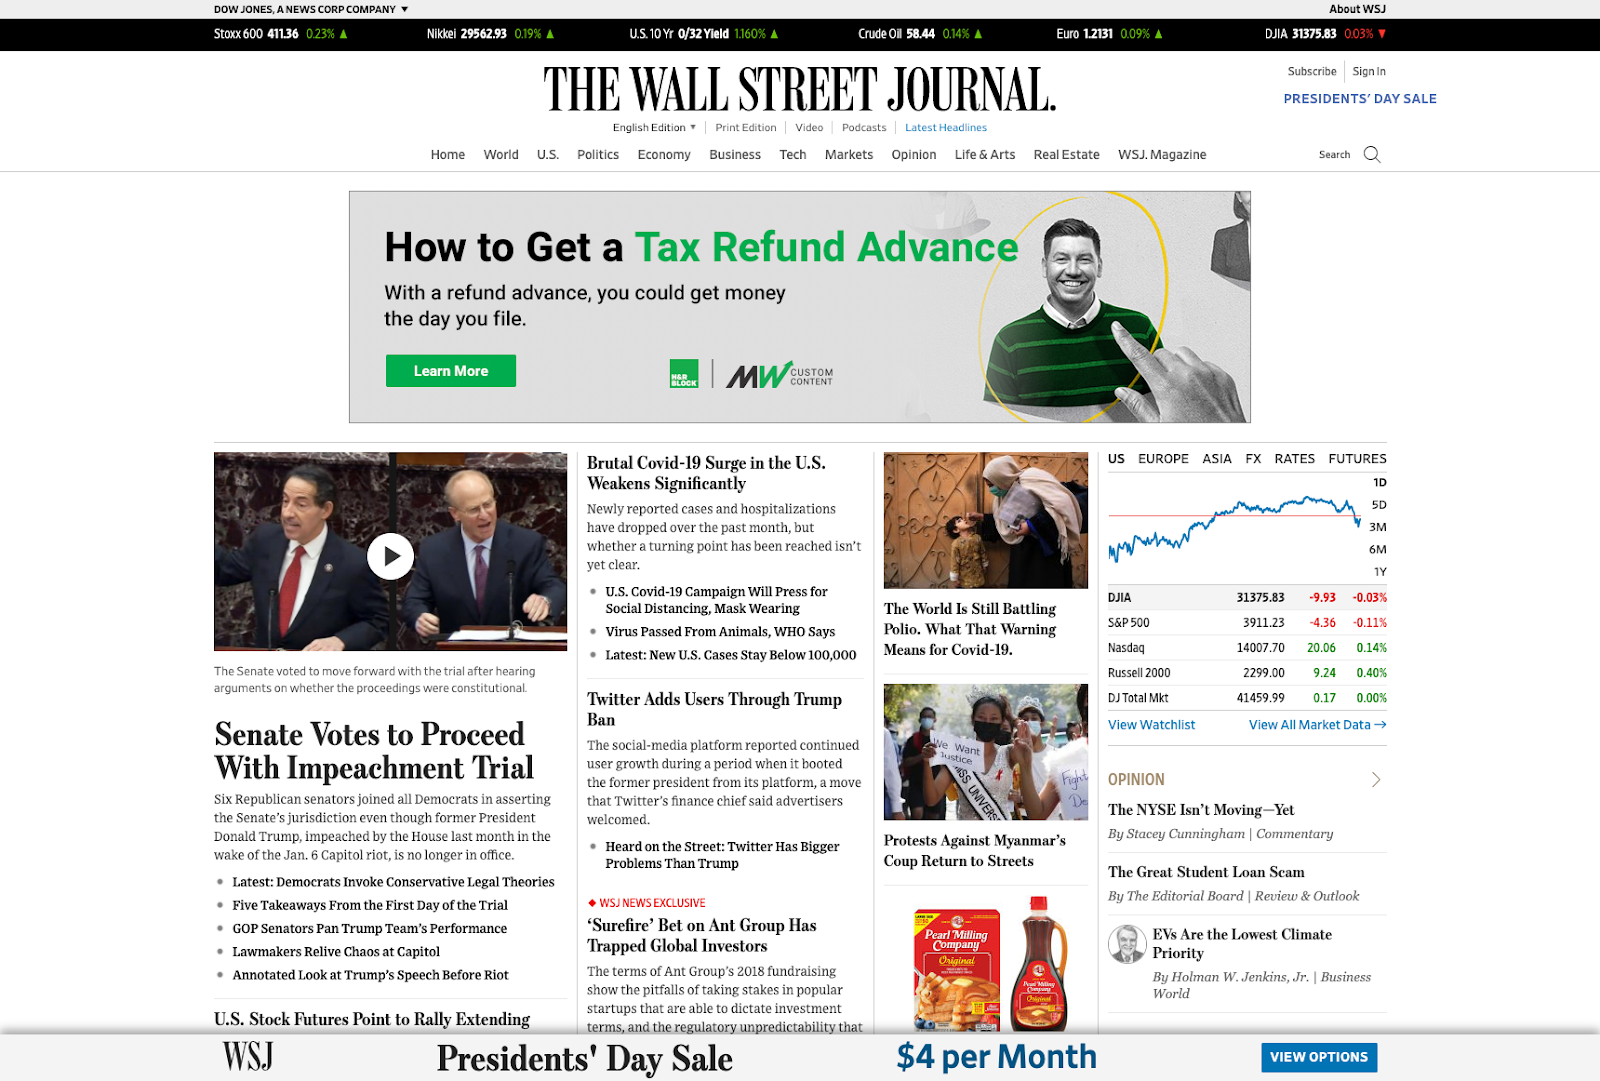This screenshot has height=1081, width=1600.
Task: Navigate to the Economy section
Action: tap(664, 155)
